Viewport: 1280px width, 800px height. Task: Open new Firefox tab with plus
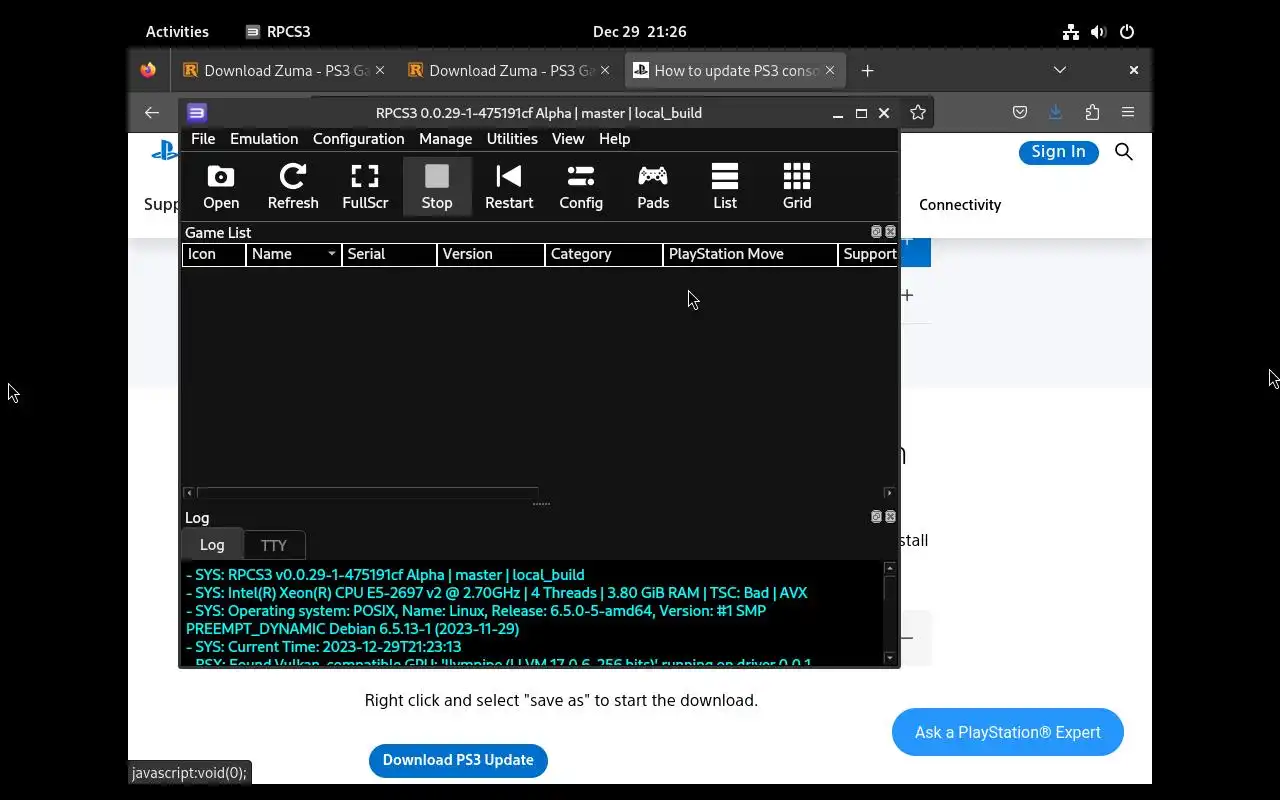(867, 71)
